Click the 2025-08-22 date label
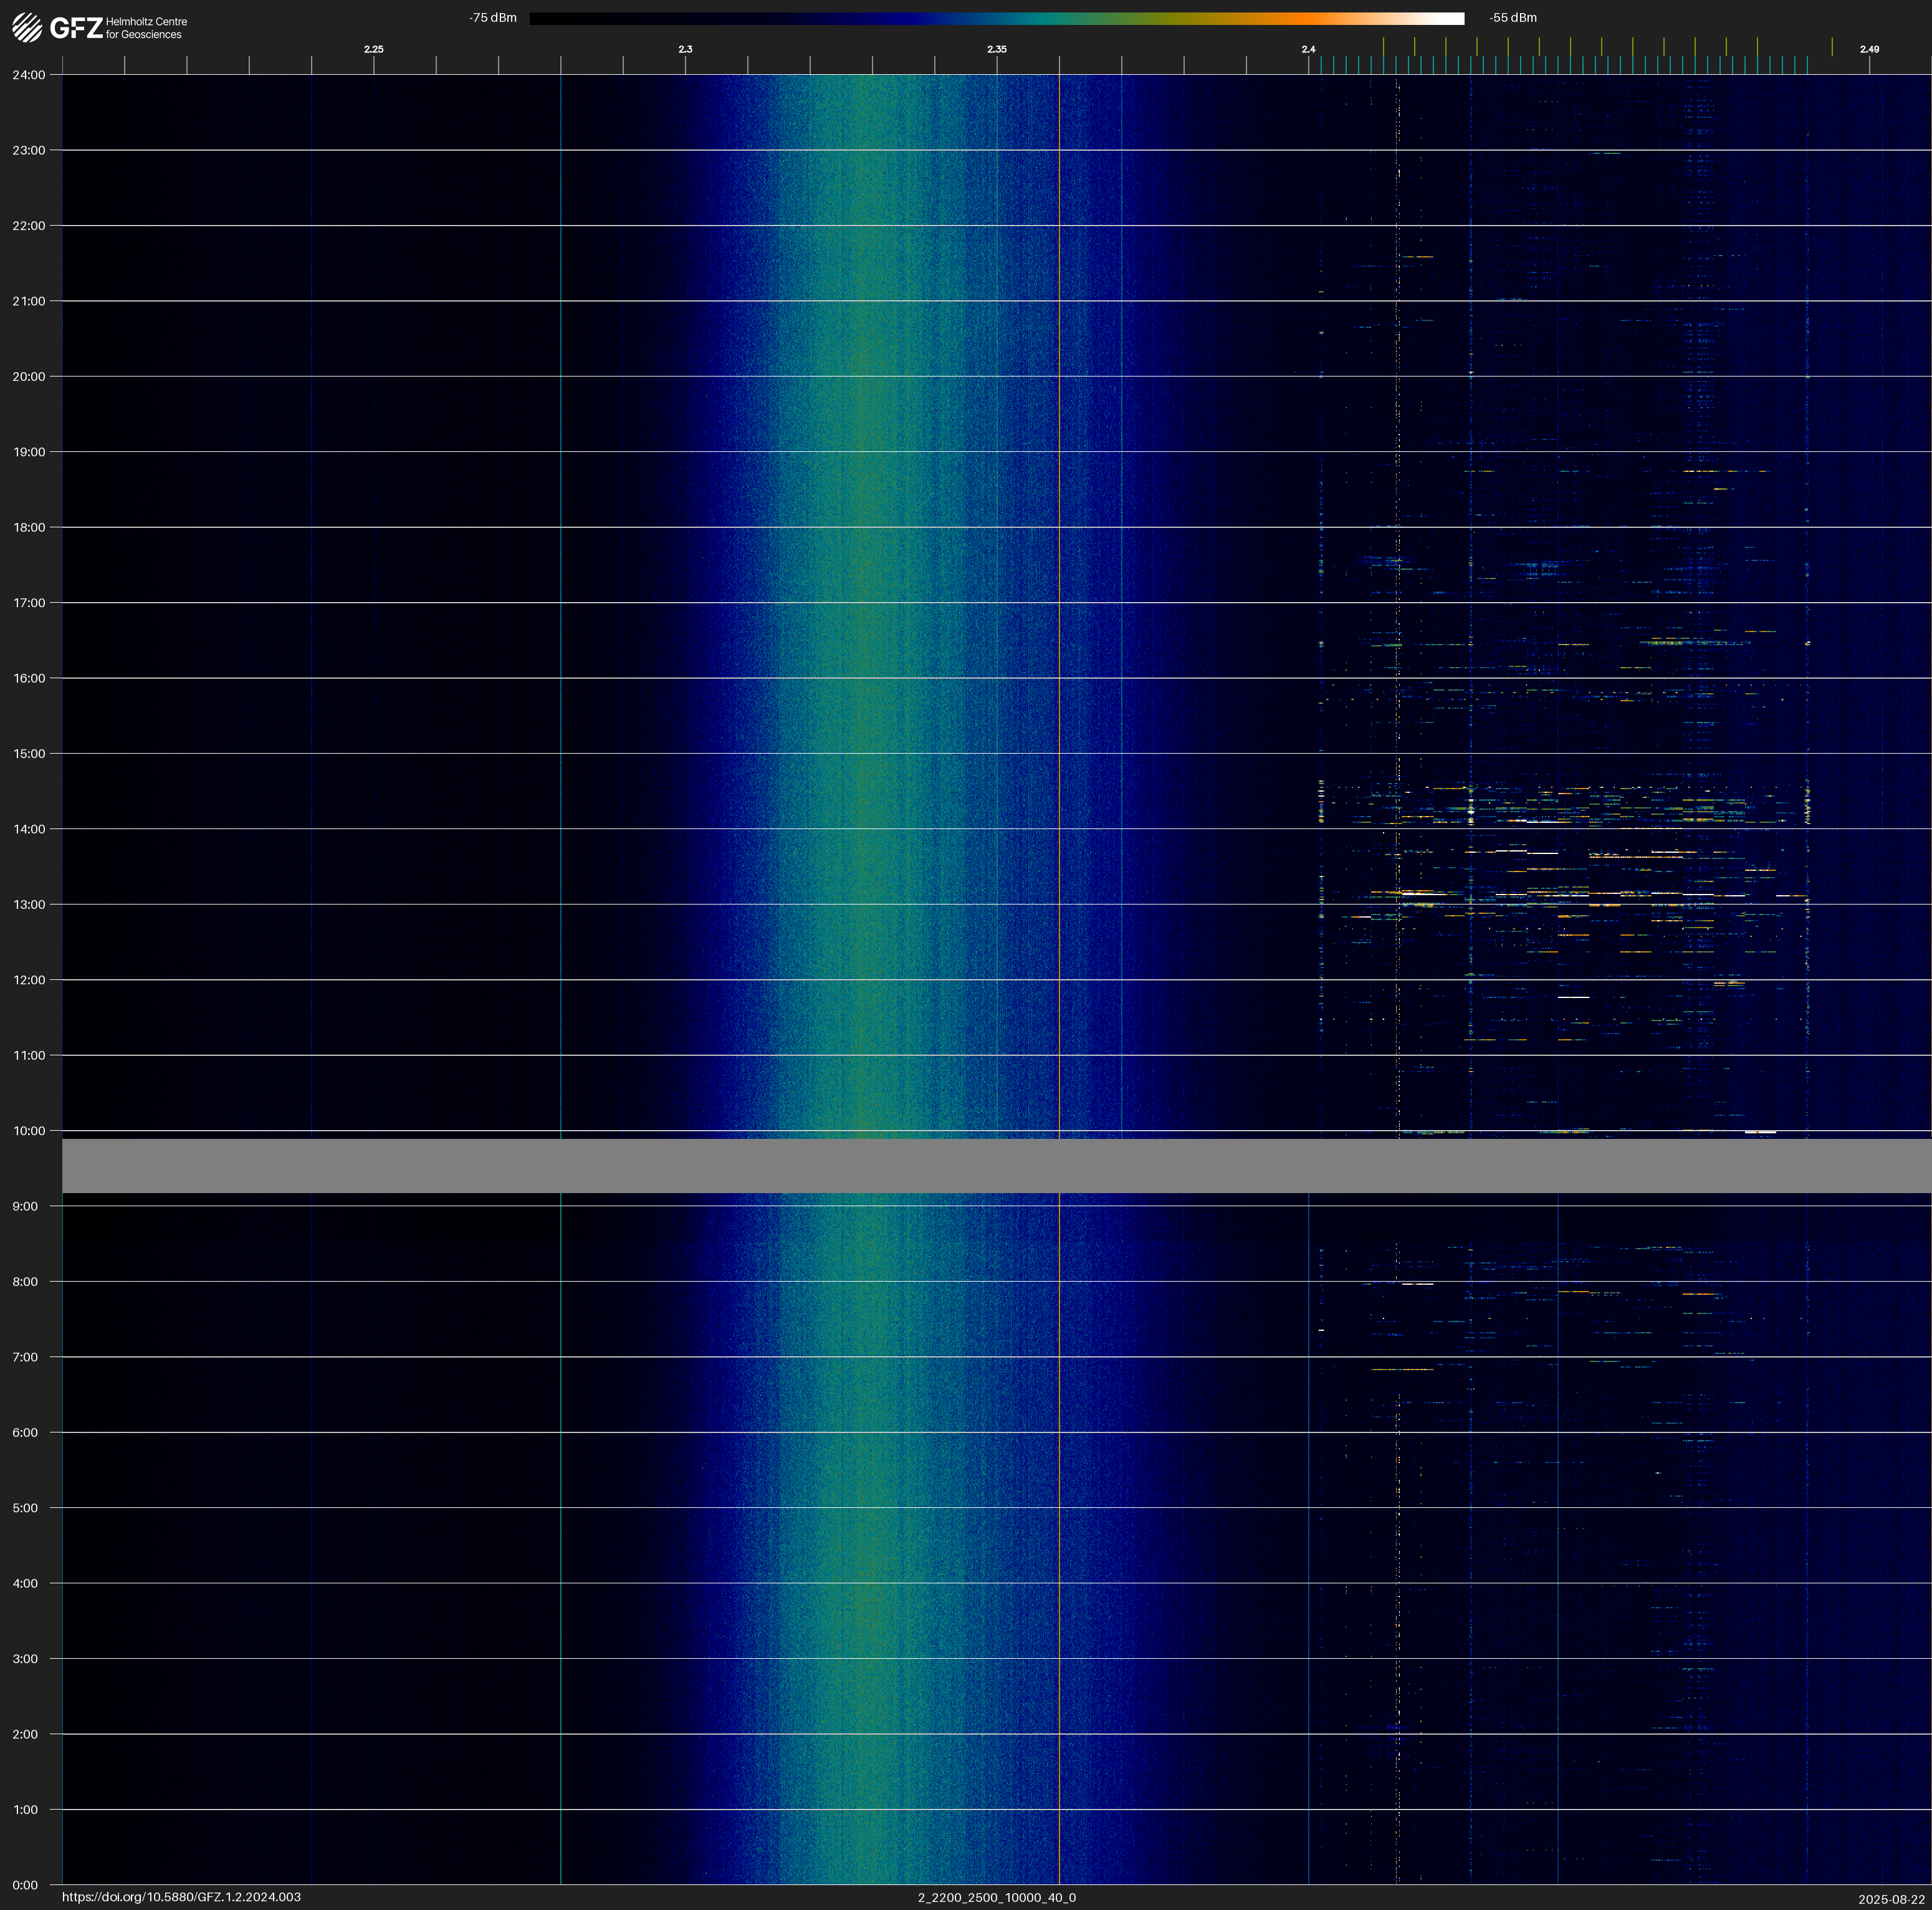 (1891, 1898)
